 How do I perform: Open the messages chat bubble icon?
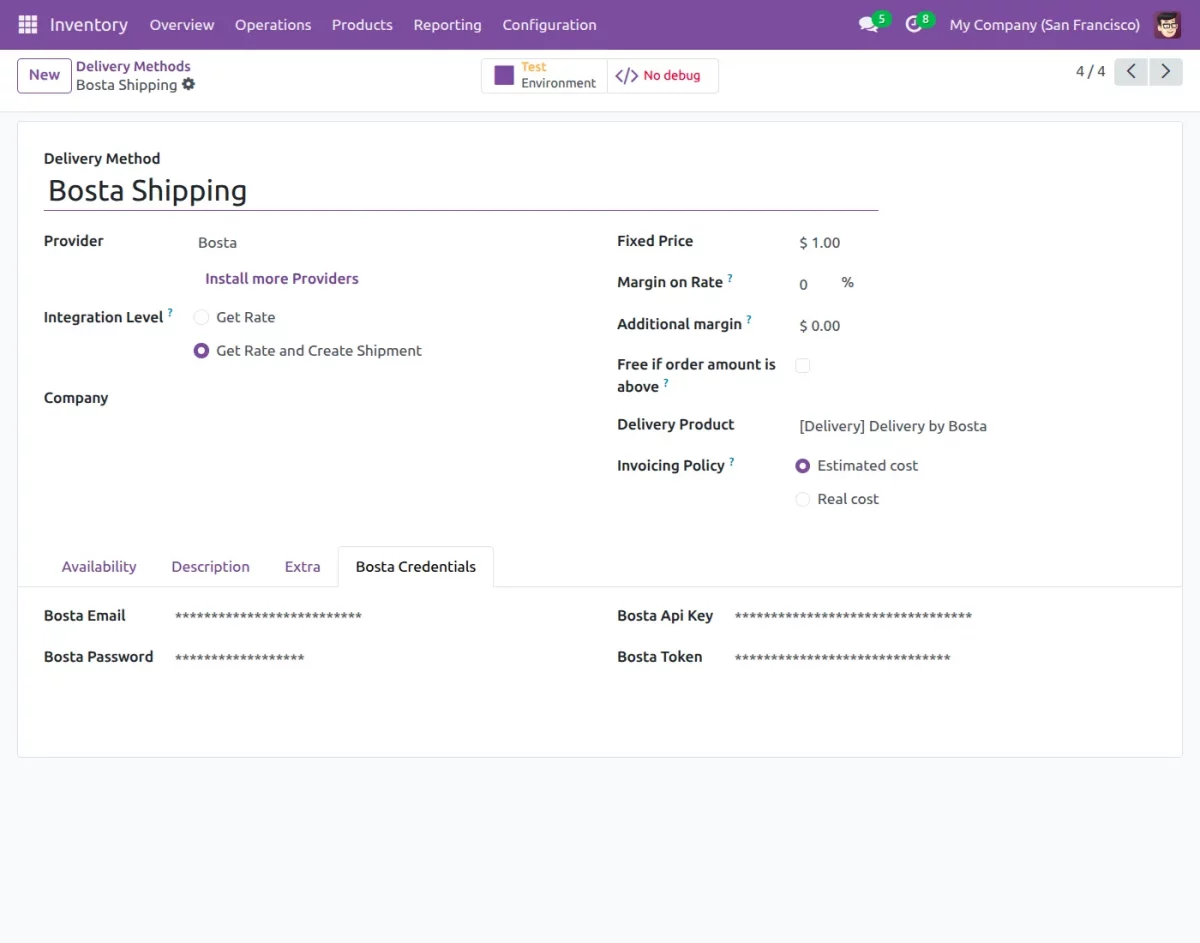tap(868, 25)
